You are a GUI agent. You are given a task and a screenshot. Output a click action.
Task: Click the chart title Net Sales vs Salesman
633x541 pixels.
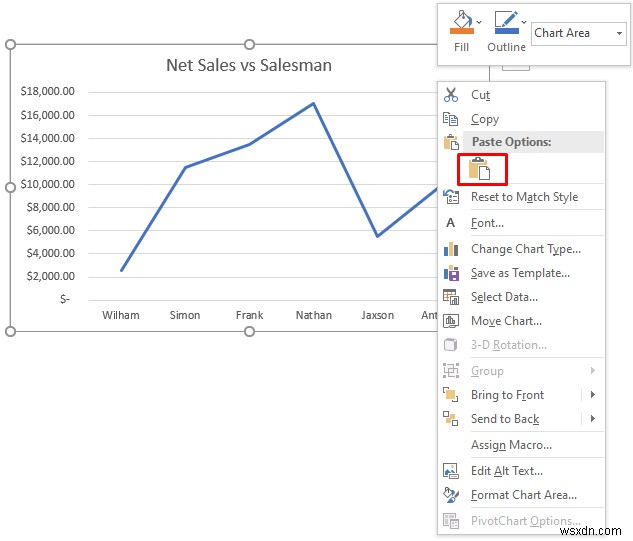coord(249,65)
